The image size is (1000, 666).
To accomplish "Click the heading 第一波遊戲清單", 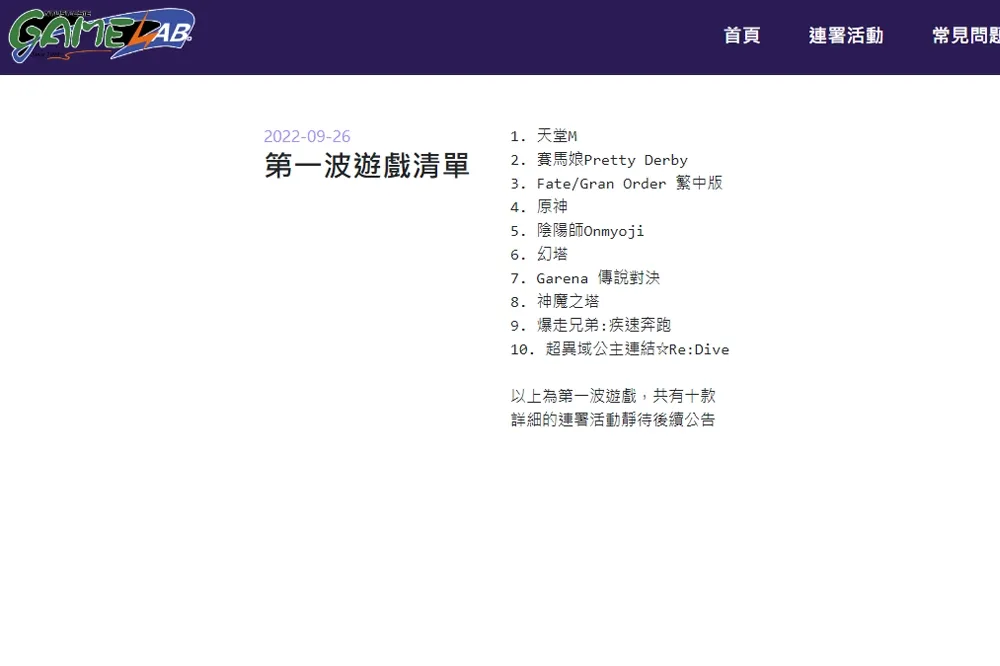I will [x=367, y=165].
